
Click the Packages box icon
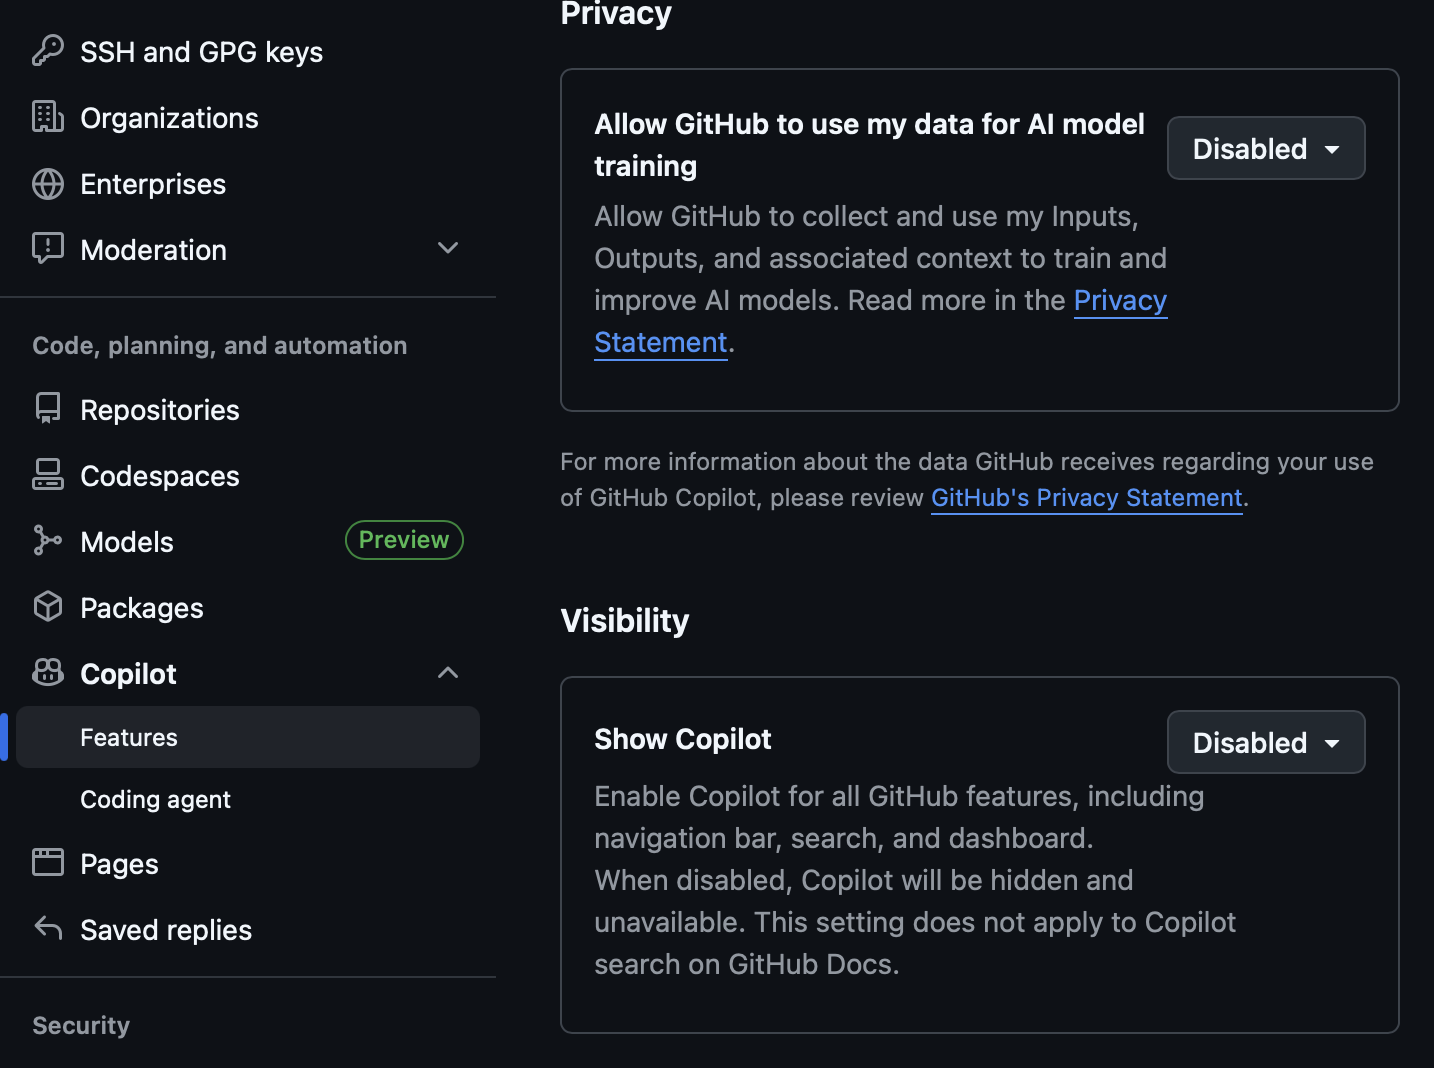pos(47,607)
